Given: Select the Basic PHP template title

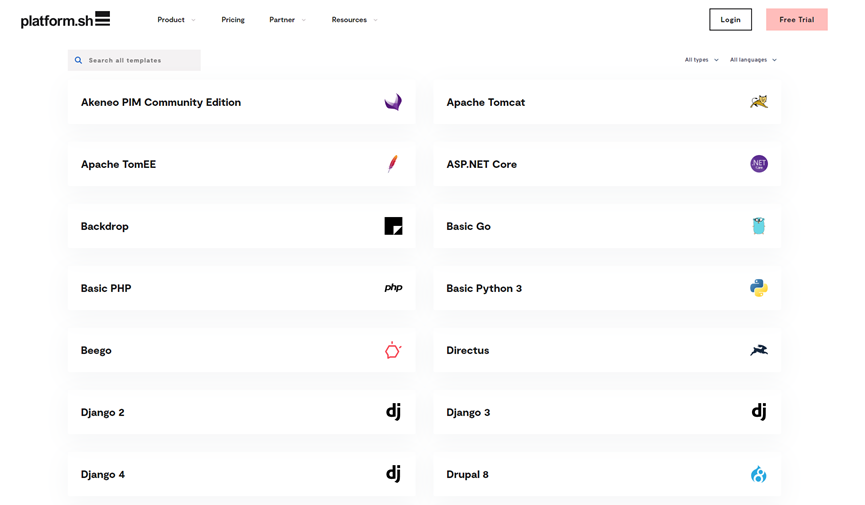Looking at the screenshot, I should point(106,288).
